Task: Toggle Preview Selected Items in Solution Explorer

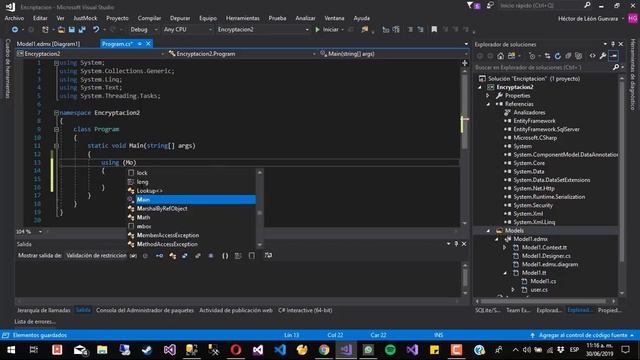Action: pos(613,56)
